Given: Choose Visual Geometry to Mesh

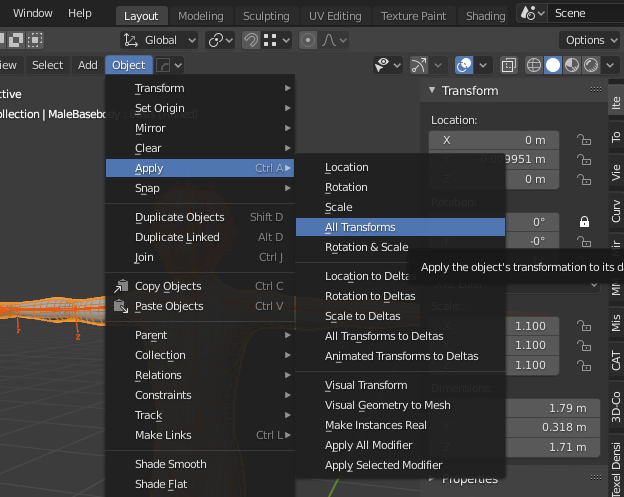Looking at the screenshot, I should pos(400,405).
